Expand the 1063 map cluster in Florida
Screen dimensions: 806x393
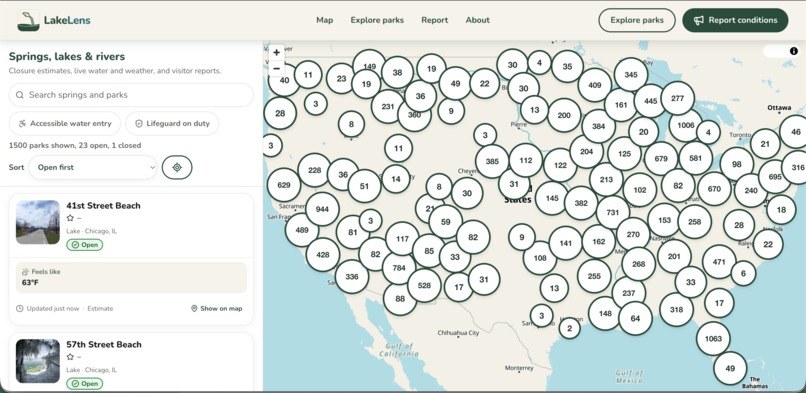pyautogui.click(x=713, y=339)
